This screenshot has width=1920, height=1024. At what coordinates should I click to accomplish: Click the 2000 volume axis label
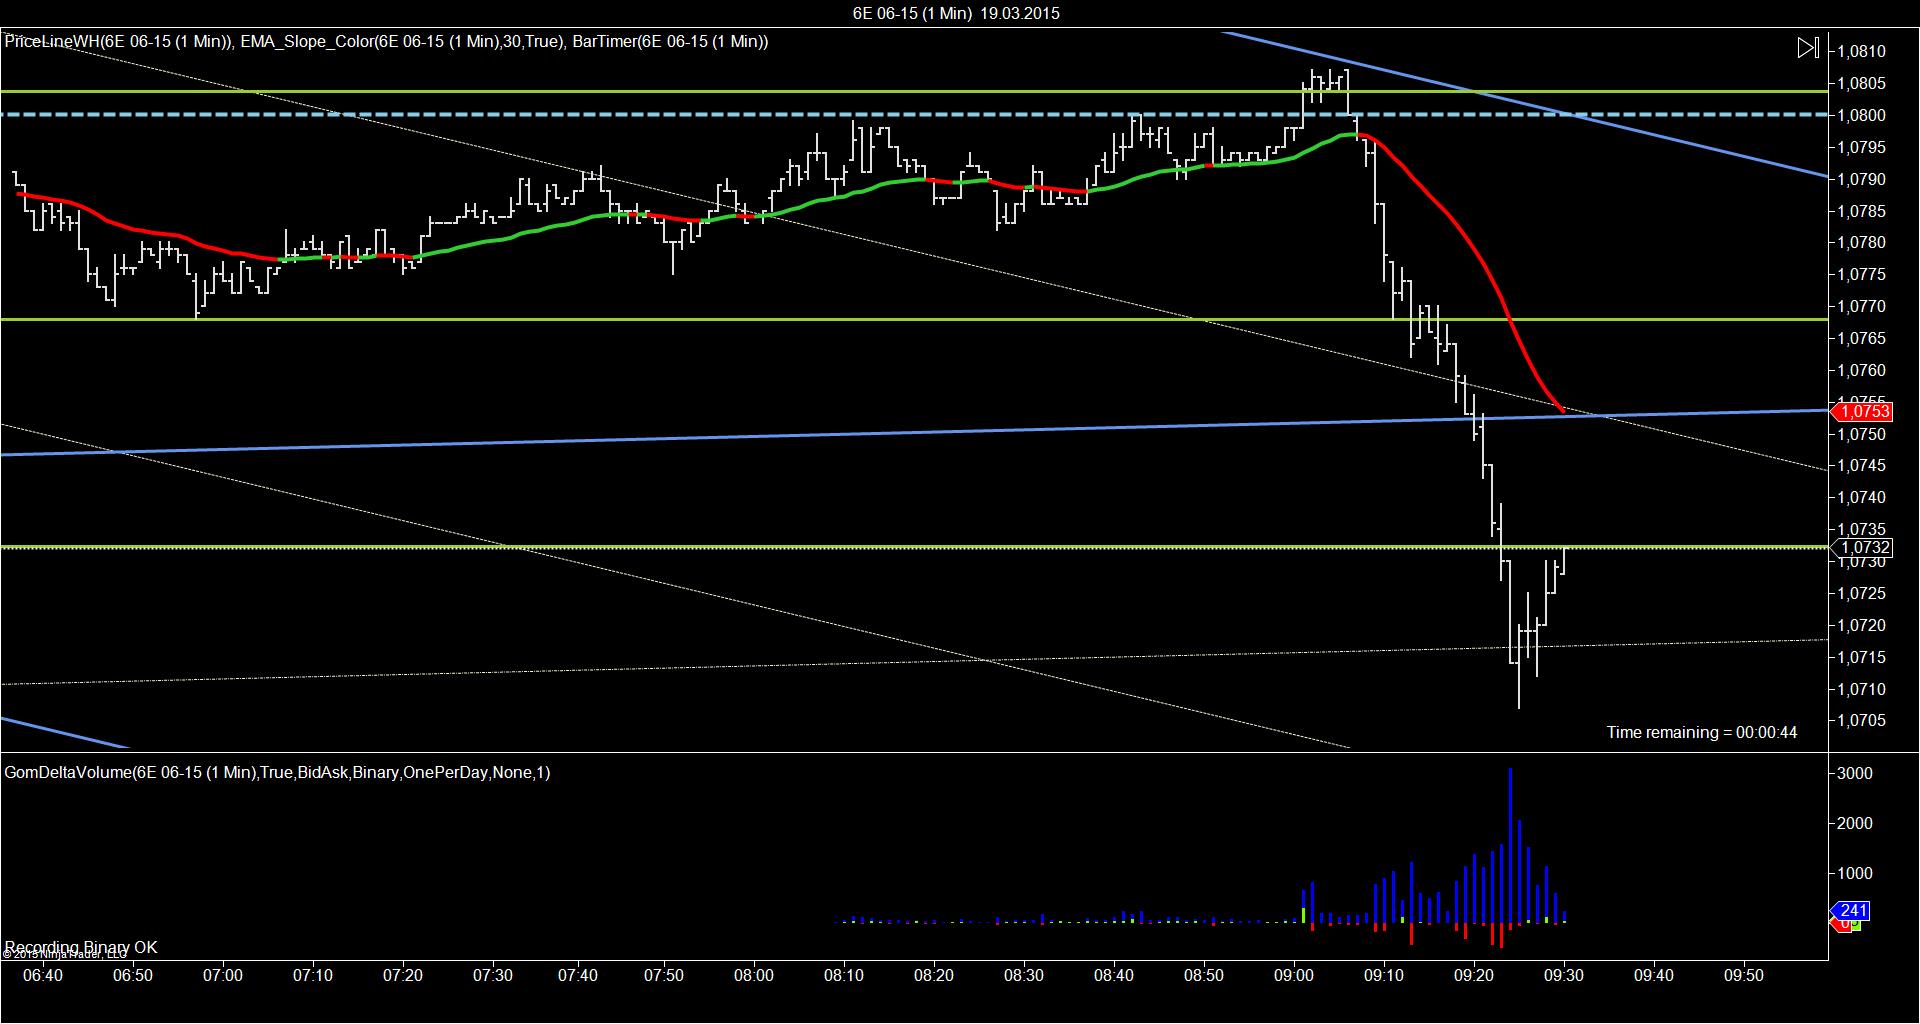[1855, 824]
